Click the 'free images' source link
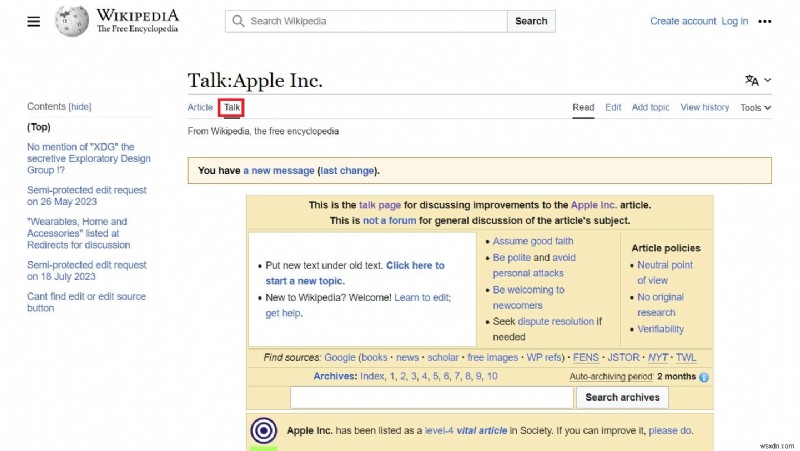Image resolution: width=800 pixels, height=451 pixels. click(x=492, y=358)
